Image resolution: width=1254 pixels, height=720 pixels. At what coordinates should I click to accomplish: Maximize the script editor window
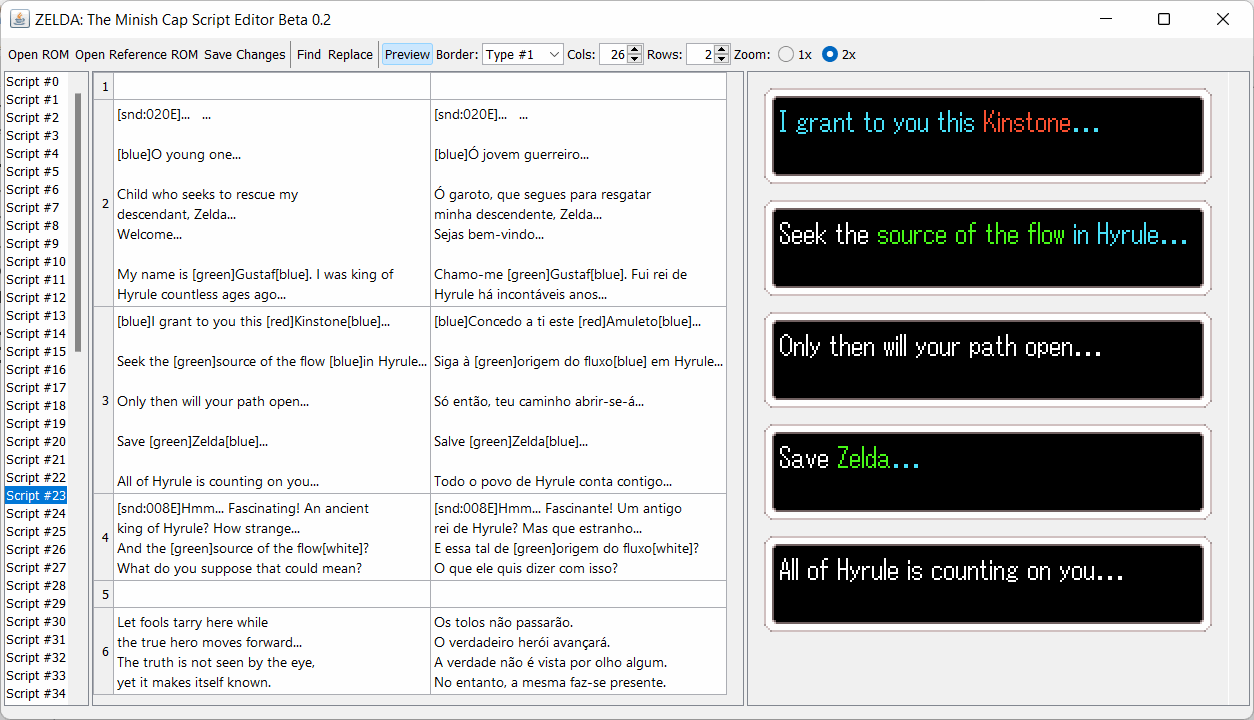tap(1164, 19)
